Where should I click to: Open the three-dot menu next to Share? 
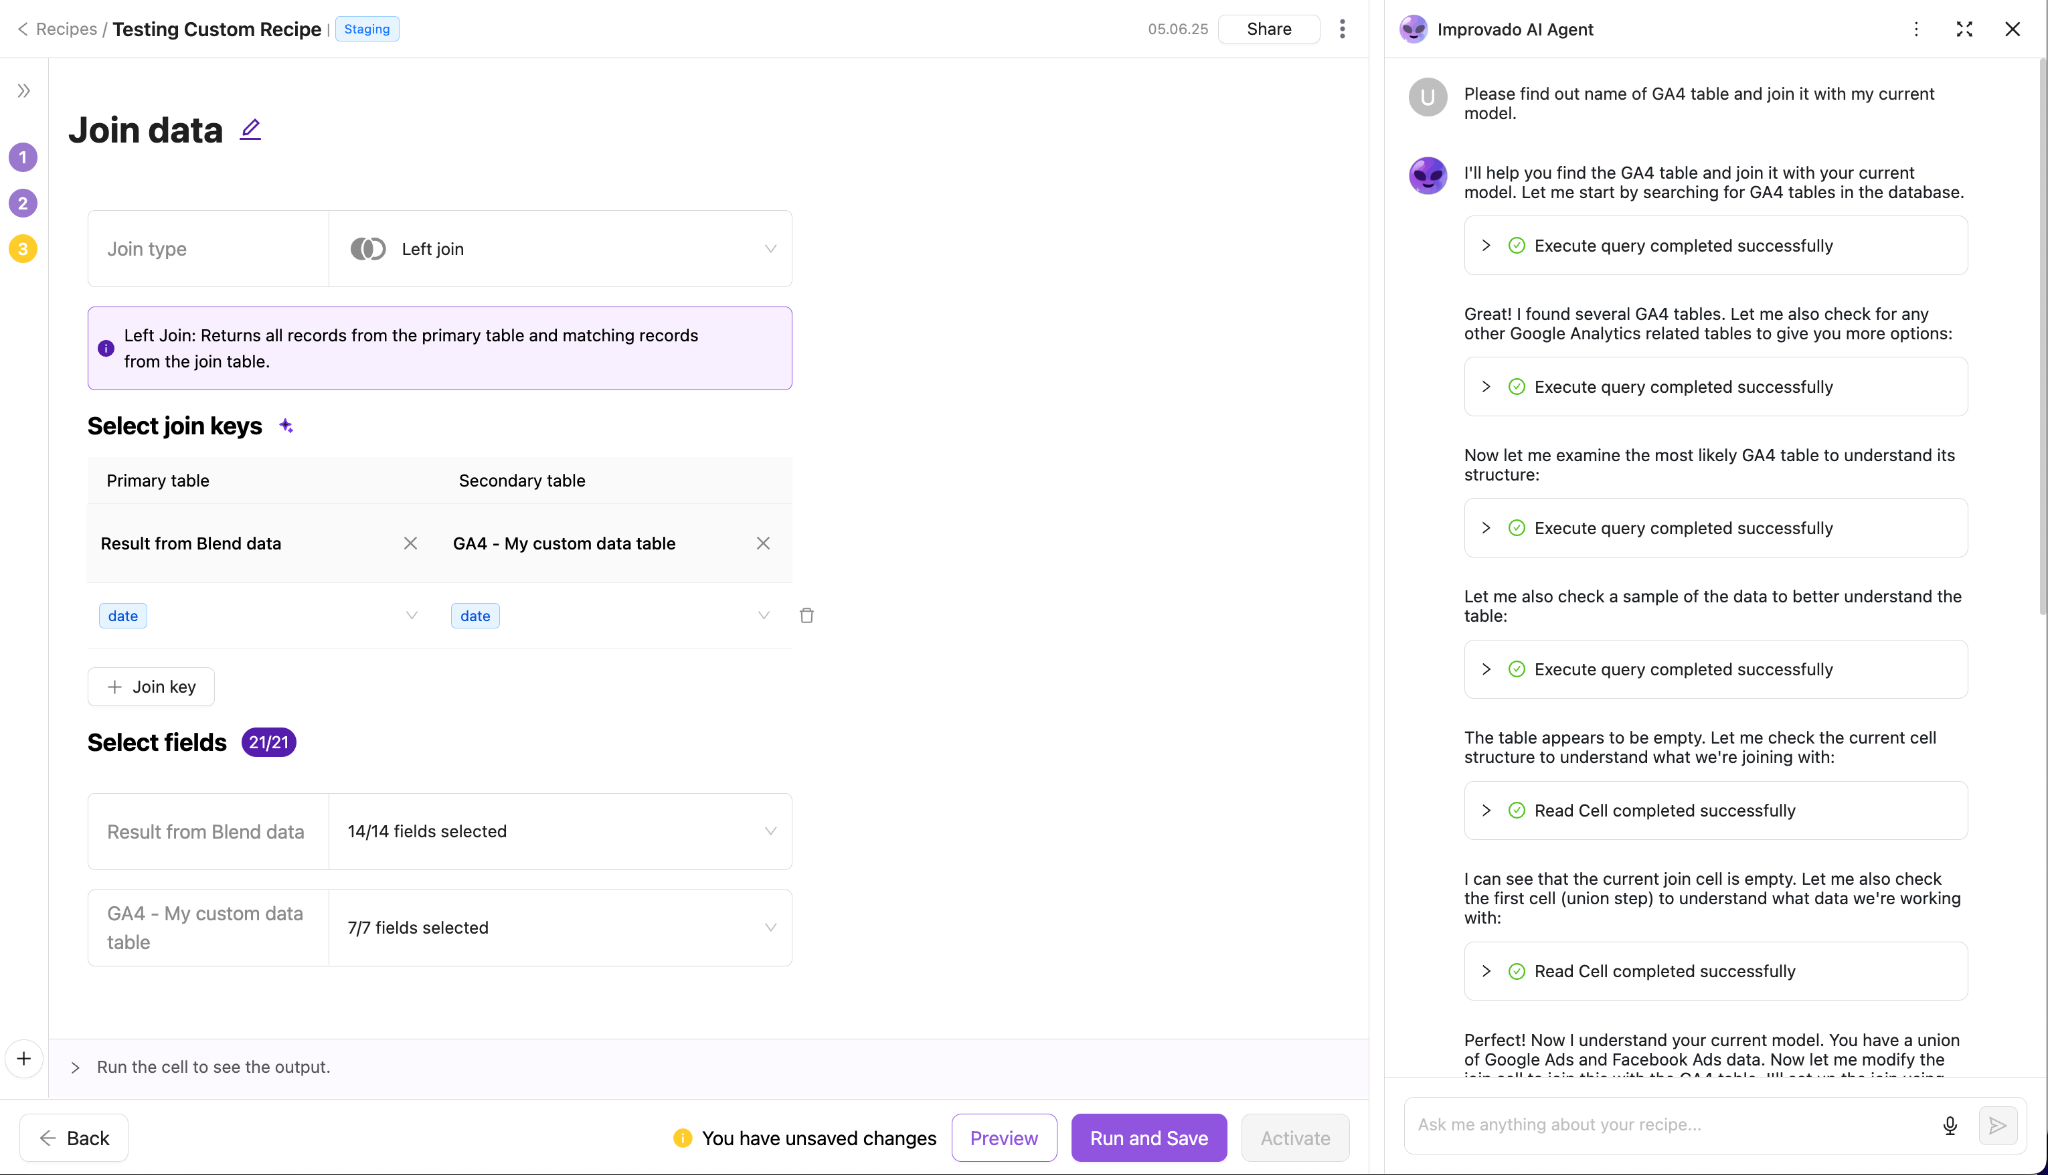1342,29
